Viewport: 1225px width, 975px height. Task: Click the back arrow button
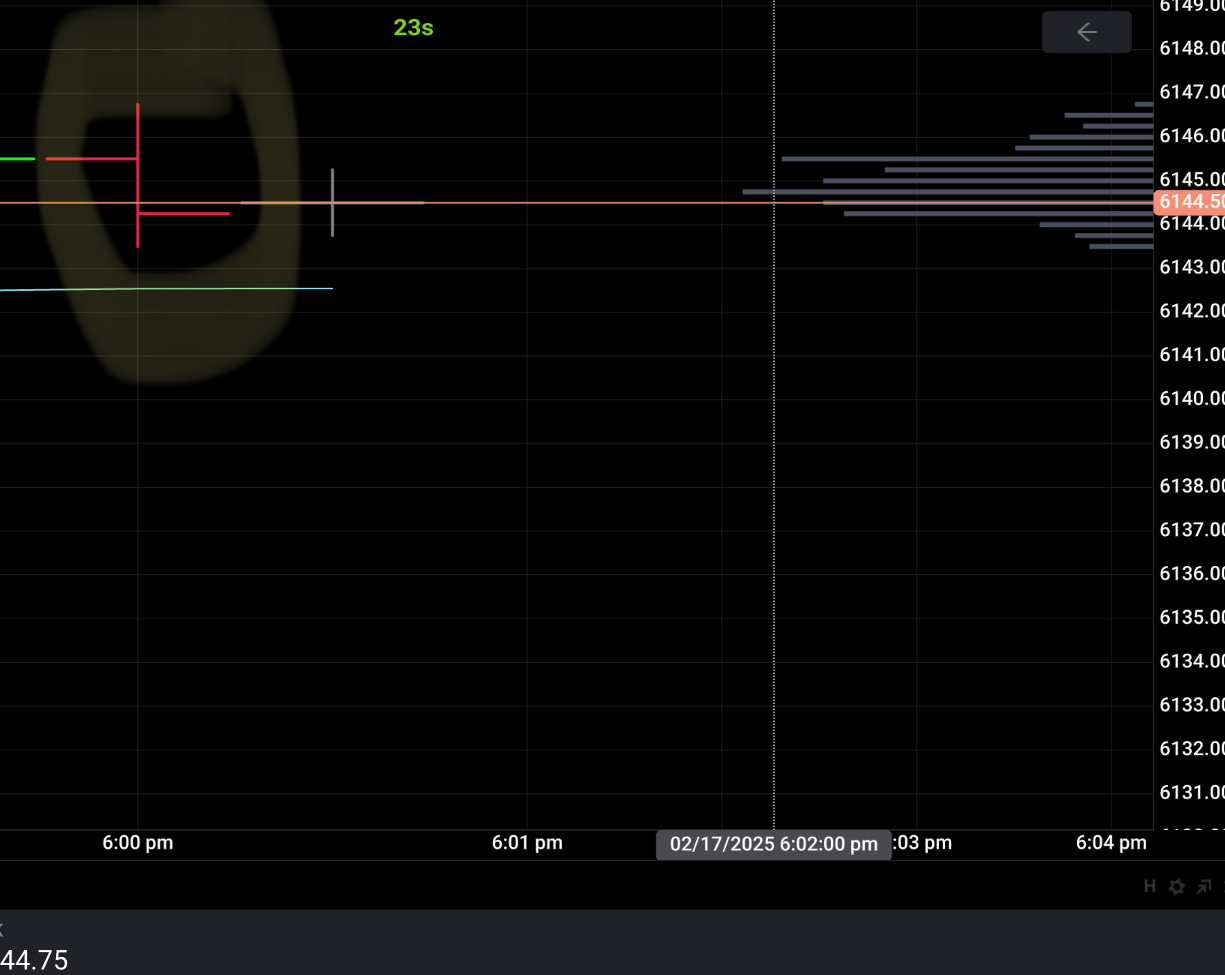(1087, 32)
